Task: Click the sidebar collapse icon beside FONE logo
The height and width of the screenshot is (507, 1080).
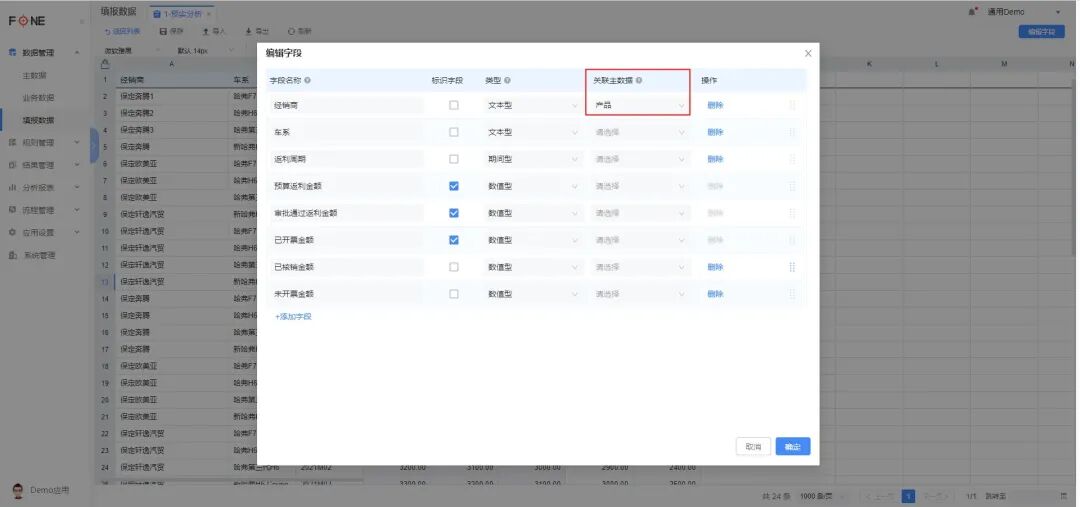Action: (82, 21)
